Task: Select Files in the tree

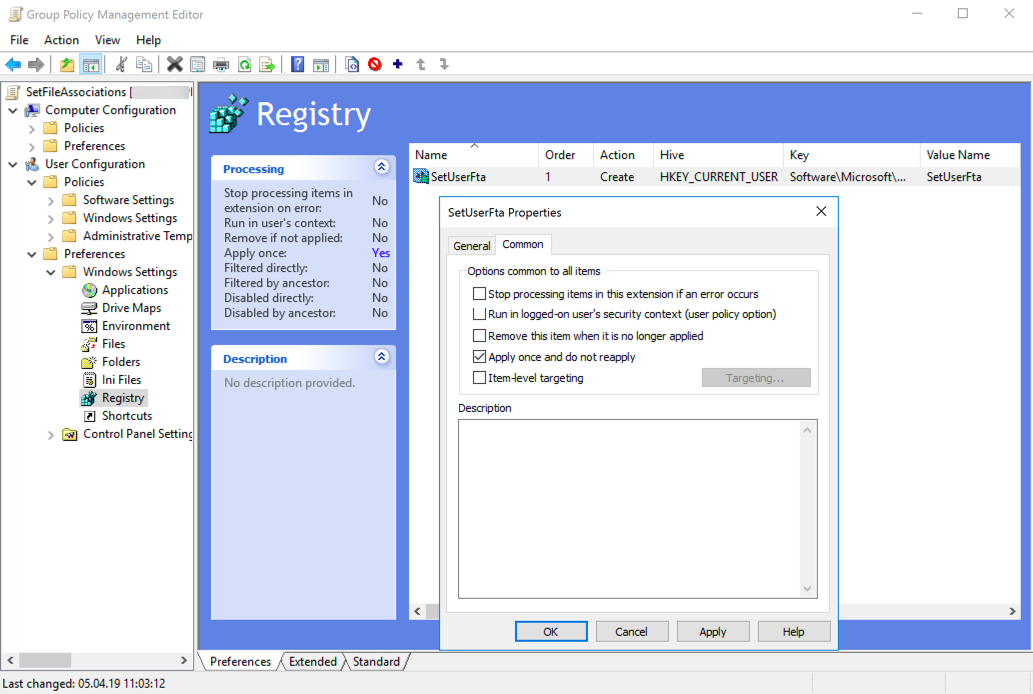Action: coord(113,344)
